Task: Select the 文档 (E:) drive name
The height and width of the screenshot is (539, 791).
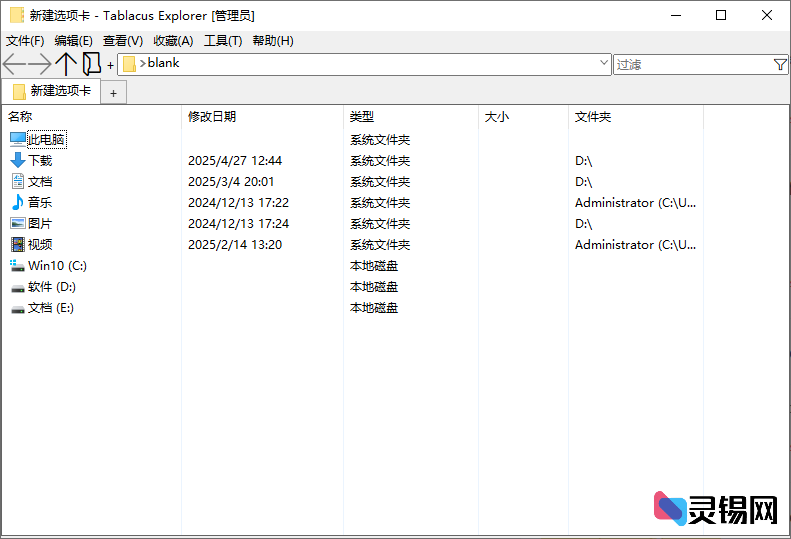Action: 50,308
